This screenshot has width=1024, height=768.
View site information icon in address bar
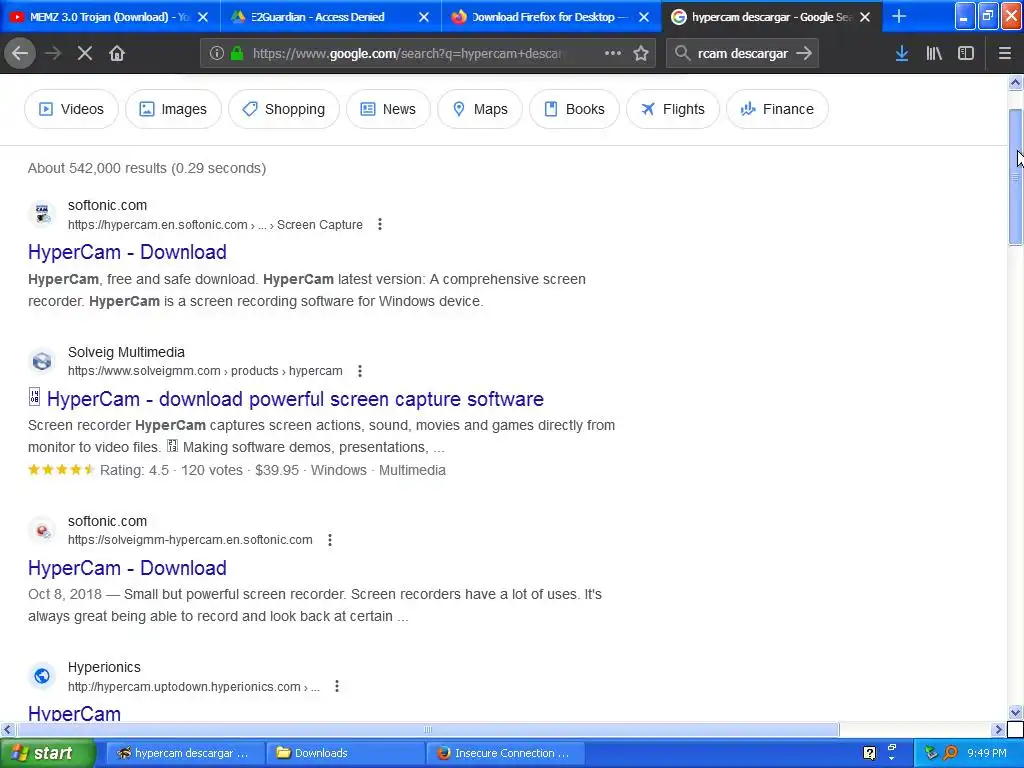click(x=217, y=54)
